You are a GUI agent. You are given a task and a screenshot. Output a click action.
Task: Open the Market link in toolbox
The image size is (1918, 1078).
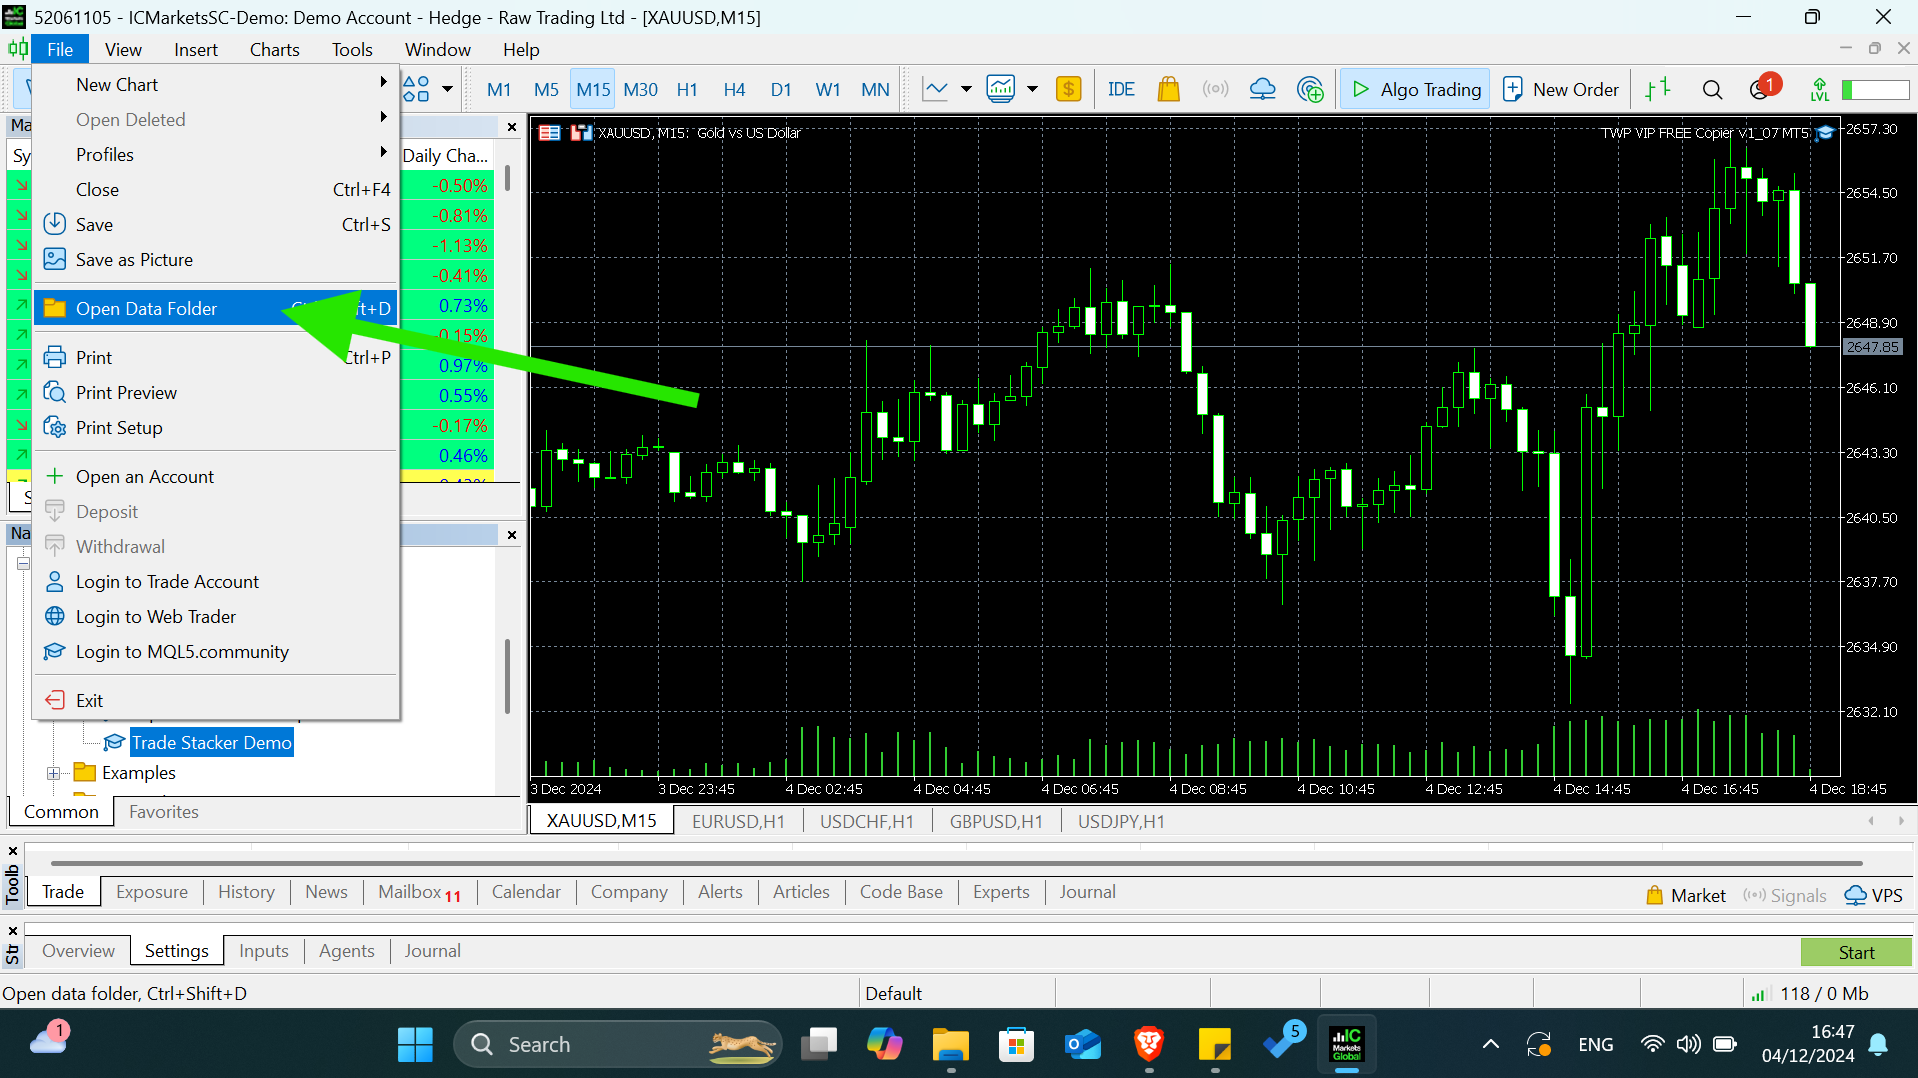[1686, 895]
